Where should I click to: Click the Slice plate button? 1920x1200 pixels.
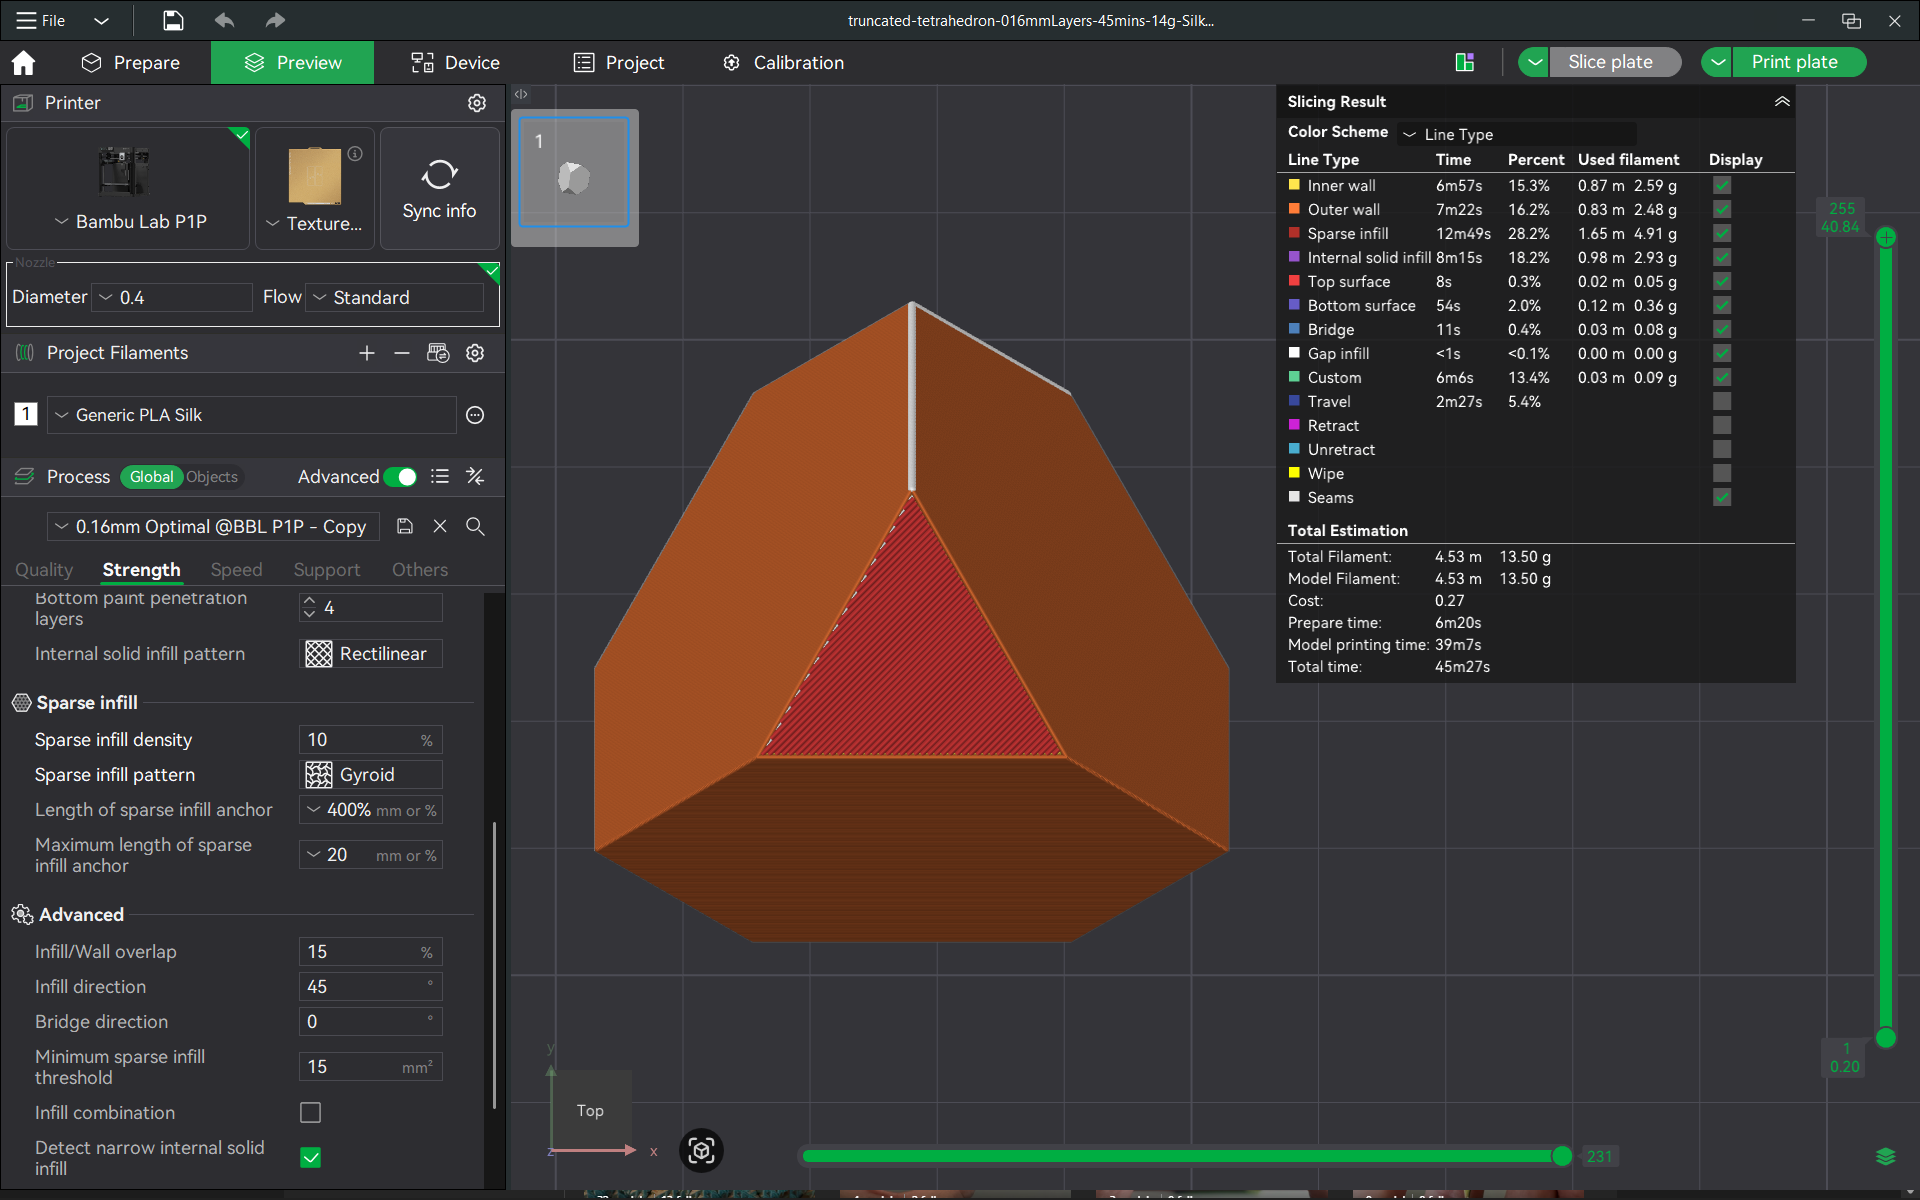click(1610, 62)
